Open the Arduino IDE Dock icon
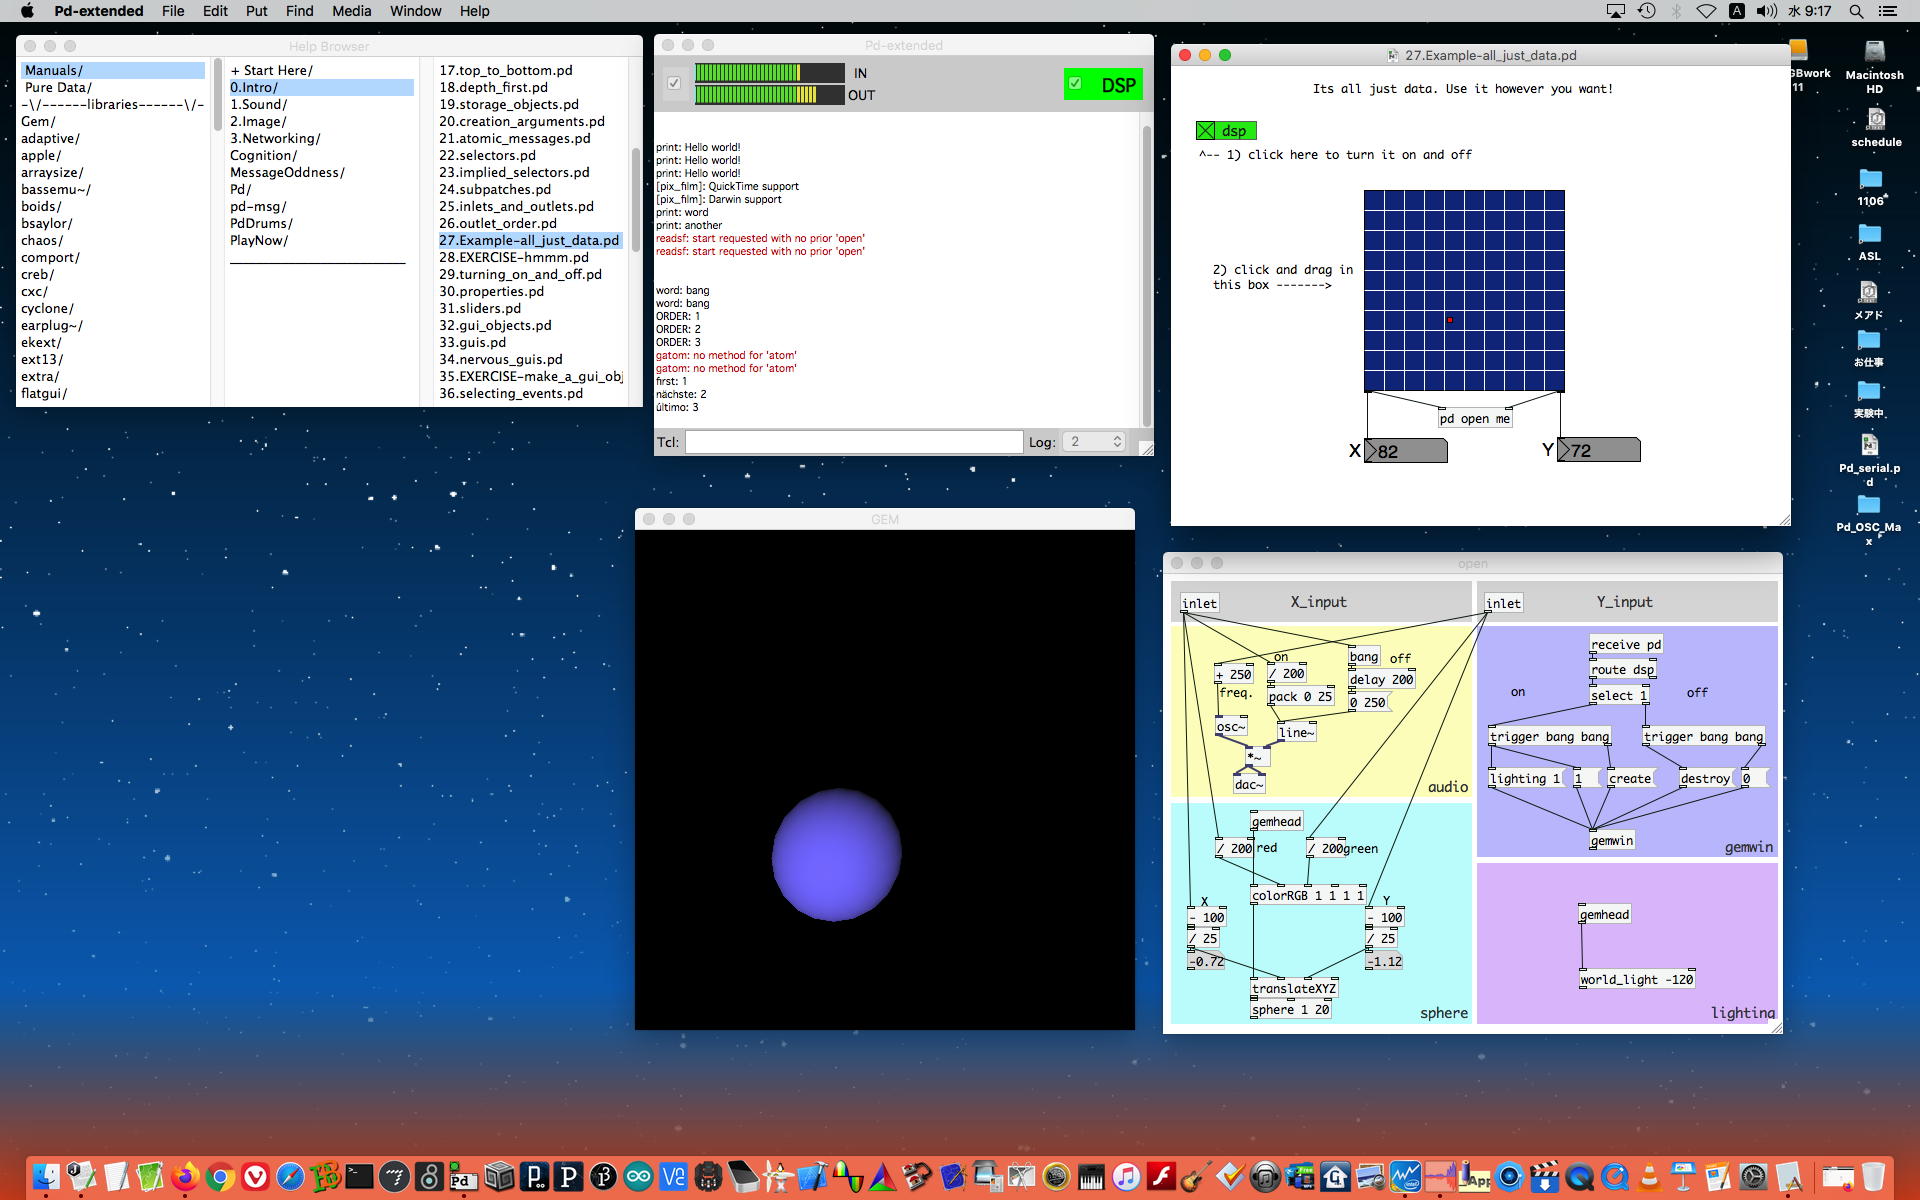Screen dimensions: 1920x1200 tap(638, 1177)
